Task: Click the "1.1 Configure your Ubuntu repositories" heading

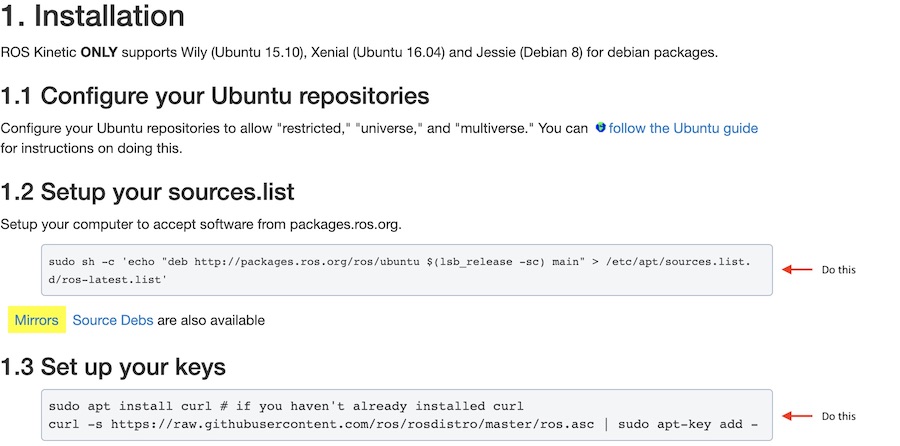Action: tap(215, 96)
